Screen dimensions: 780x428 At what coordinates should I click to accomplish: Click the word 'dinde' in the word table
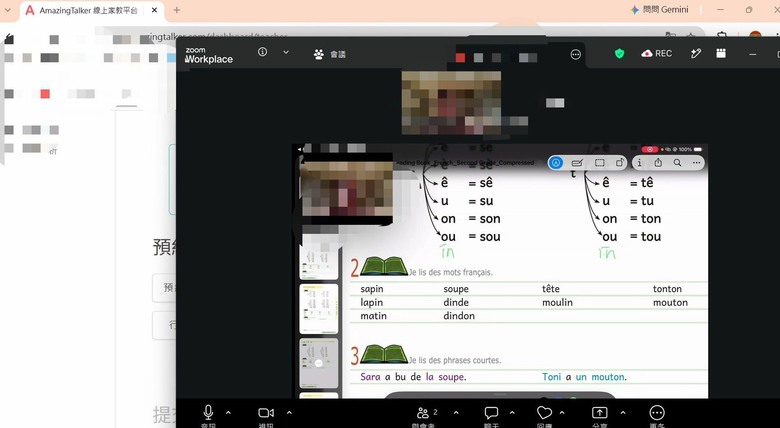(456, 303)
